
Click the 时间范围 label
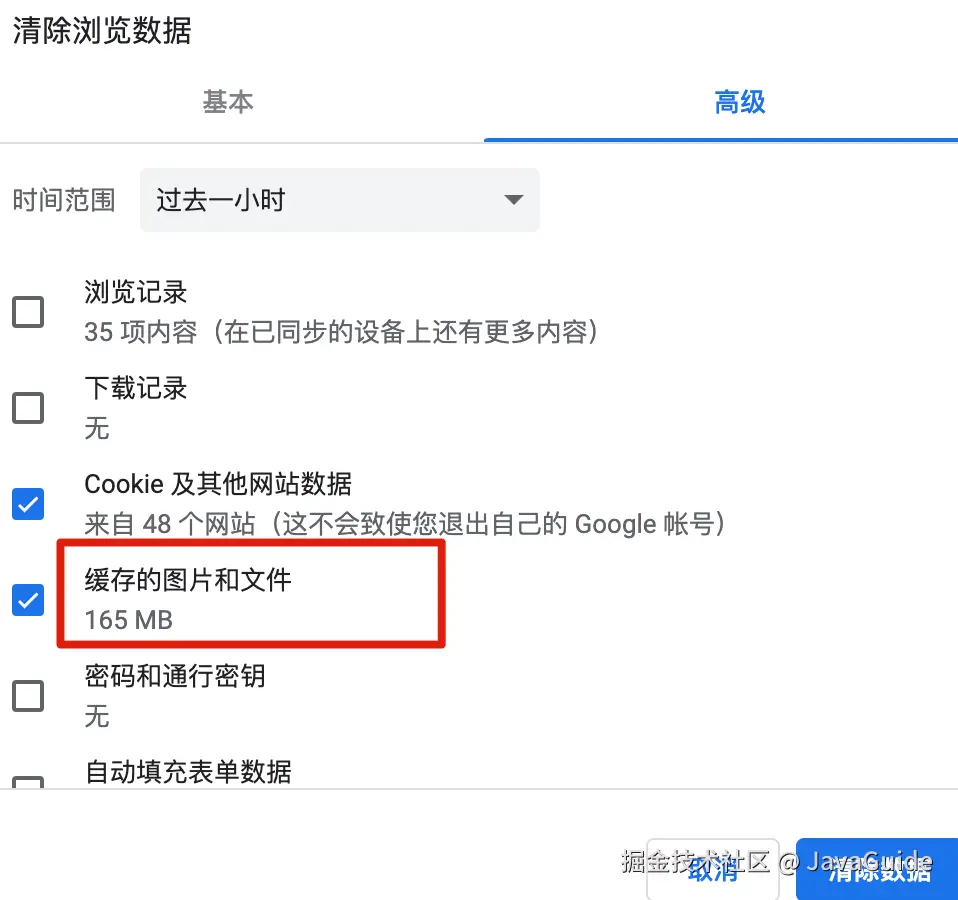(64, 200)
